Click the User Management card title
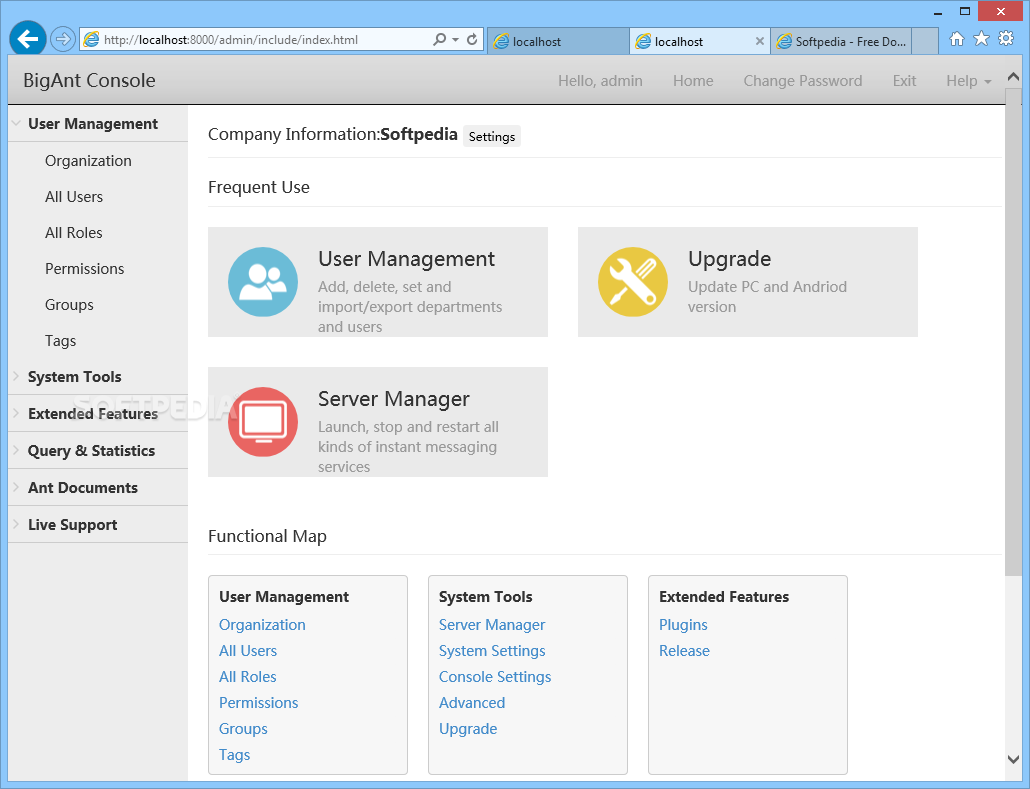The image size is (1030, 789). 406,259
